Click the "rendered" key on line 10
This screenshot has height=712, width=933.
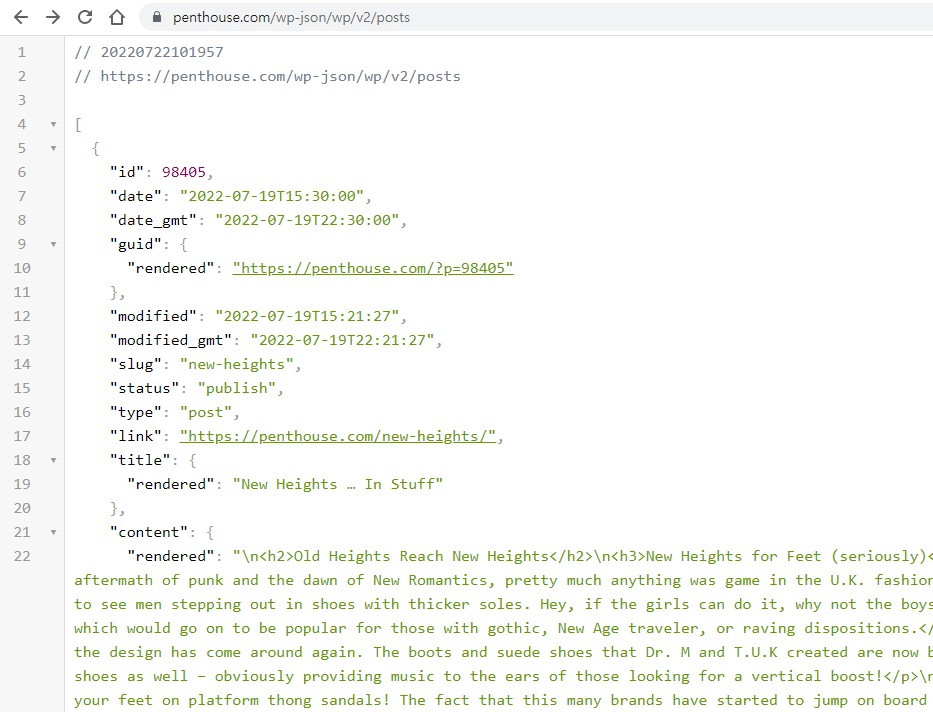(170, 268)
